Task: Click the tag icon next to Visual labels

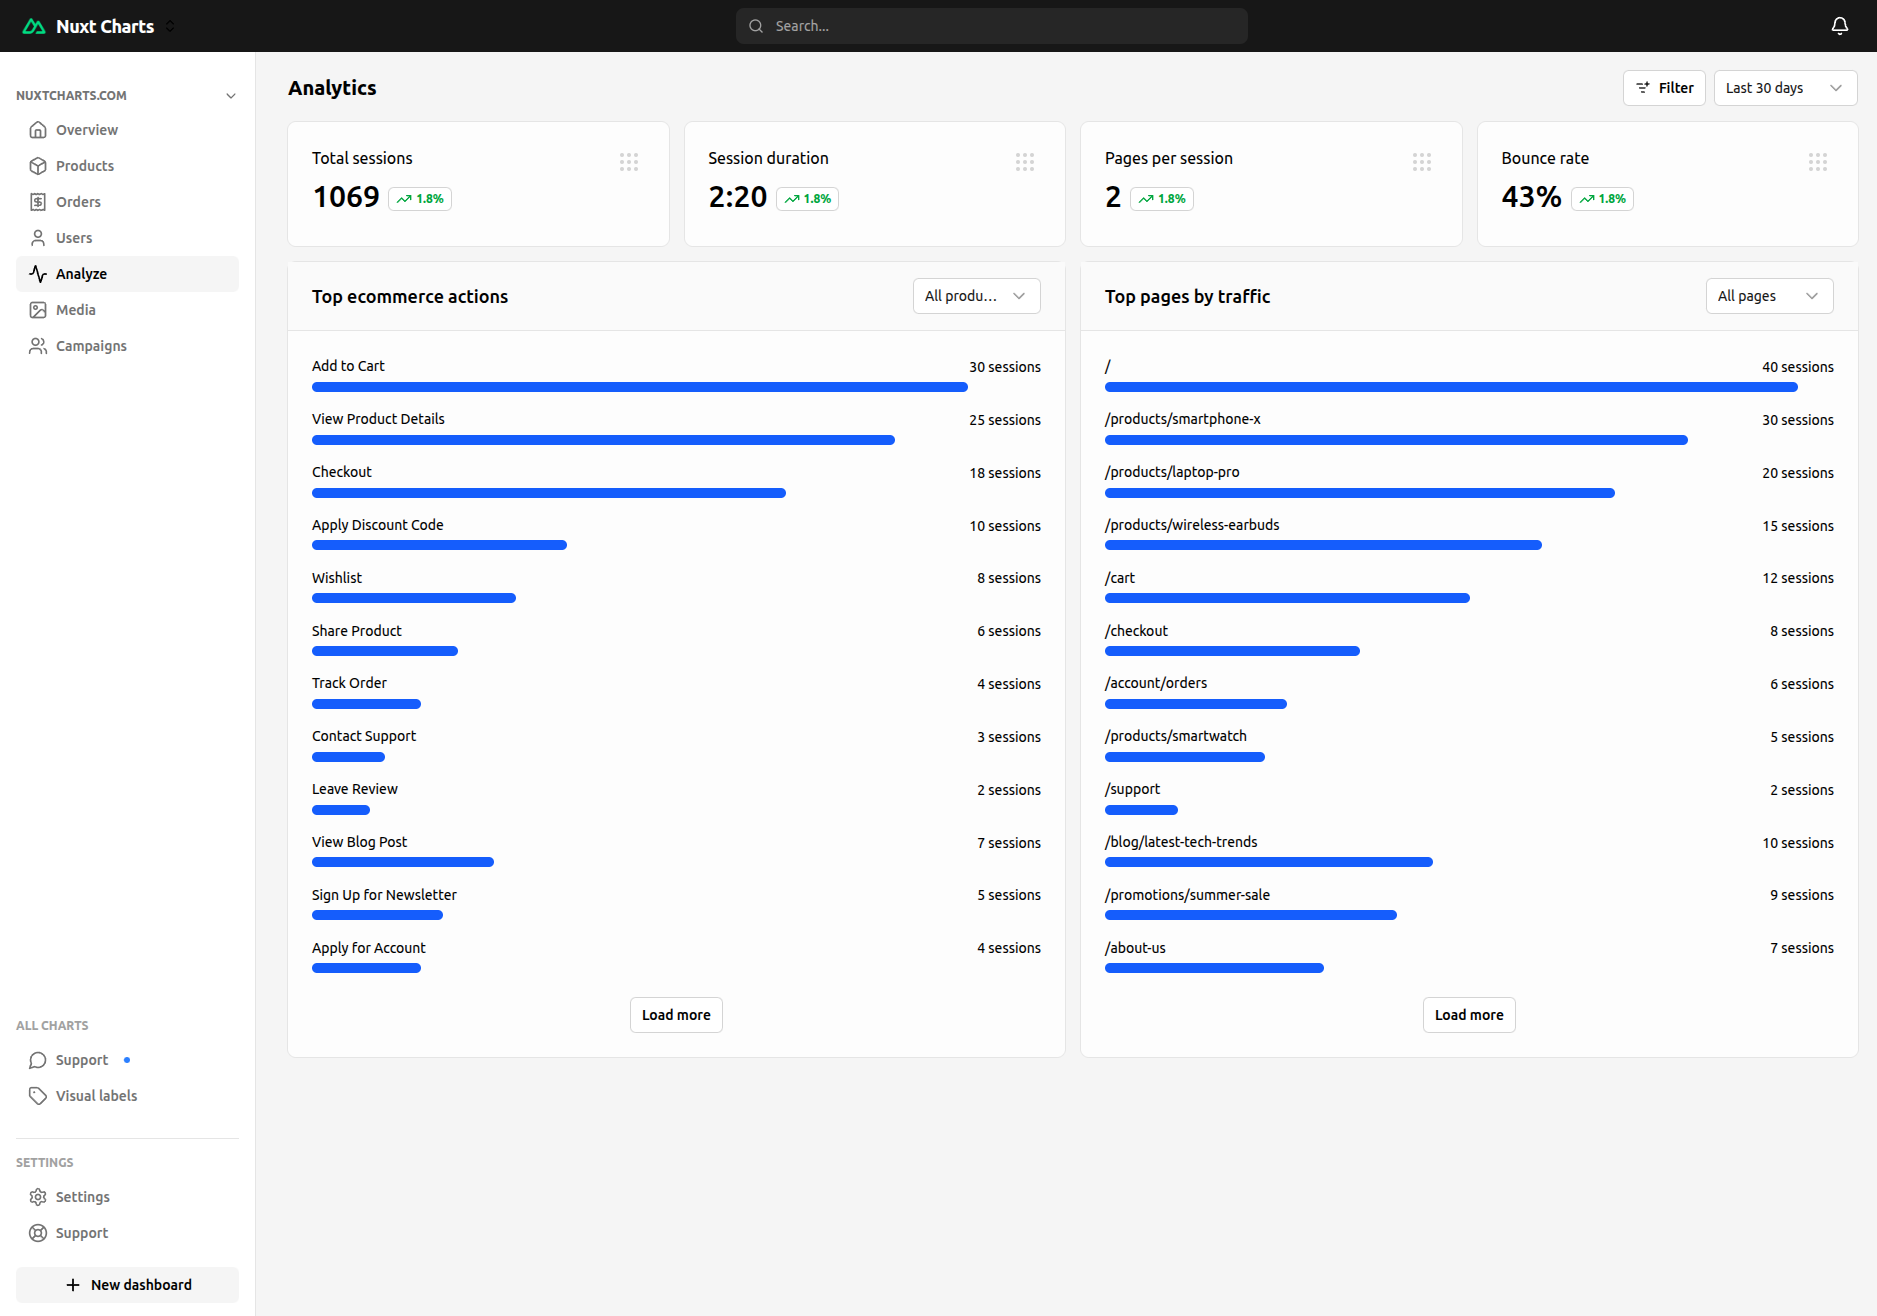Action: (38, 1096)
